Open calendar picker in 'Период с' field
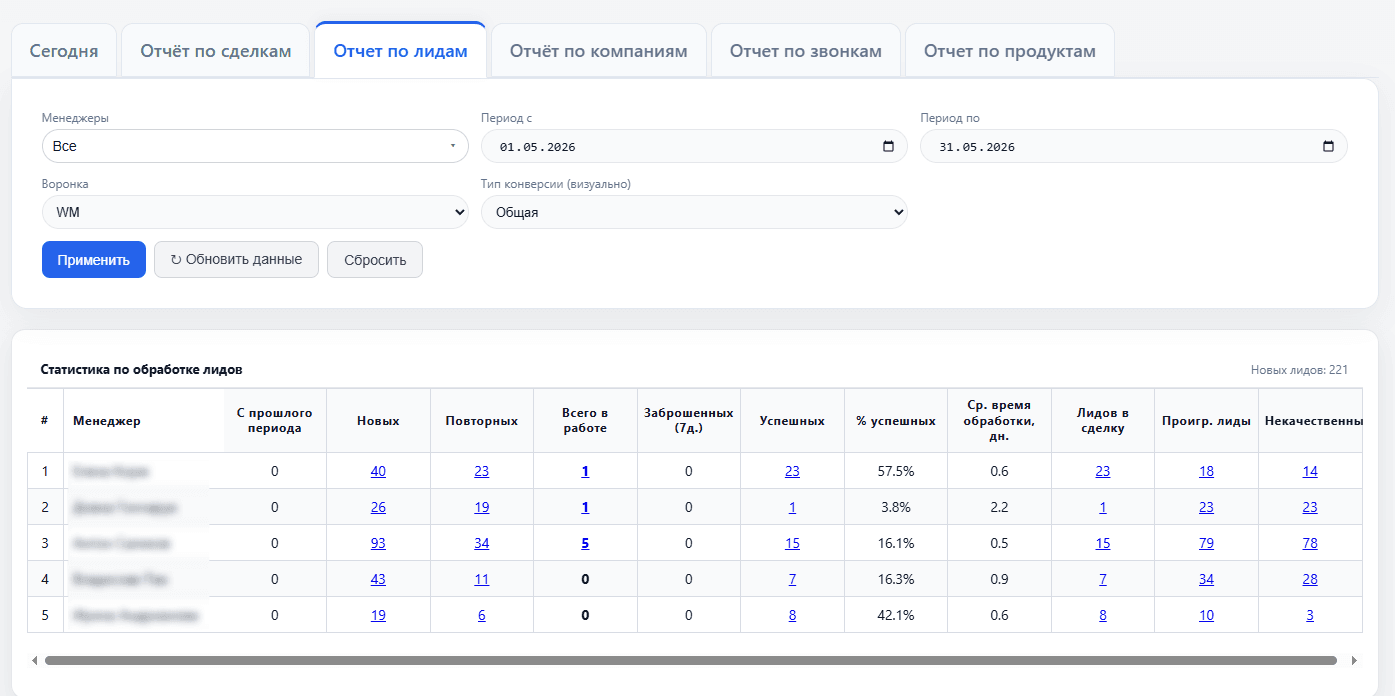 pyautogui.click(x=889, y=146)
